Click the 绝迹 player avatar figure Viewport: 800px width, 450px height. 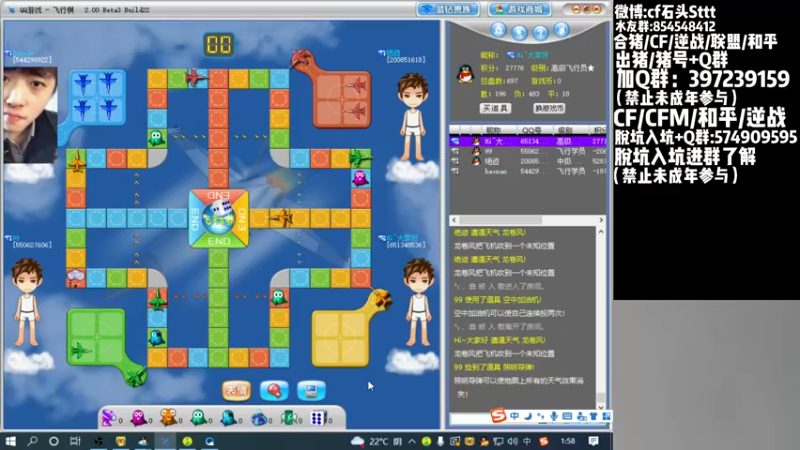click(x=412, y=117)
